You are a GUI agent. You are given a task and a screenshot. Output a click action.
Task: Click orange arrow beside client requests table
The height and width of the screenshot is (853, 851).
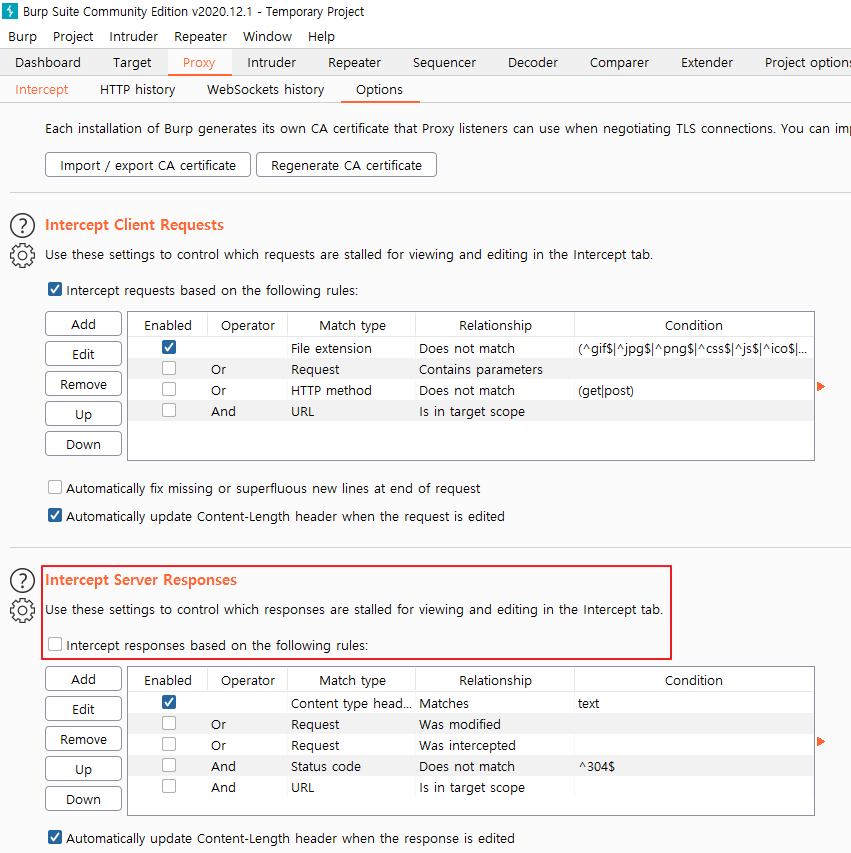[821, 386]
